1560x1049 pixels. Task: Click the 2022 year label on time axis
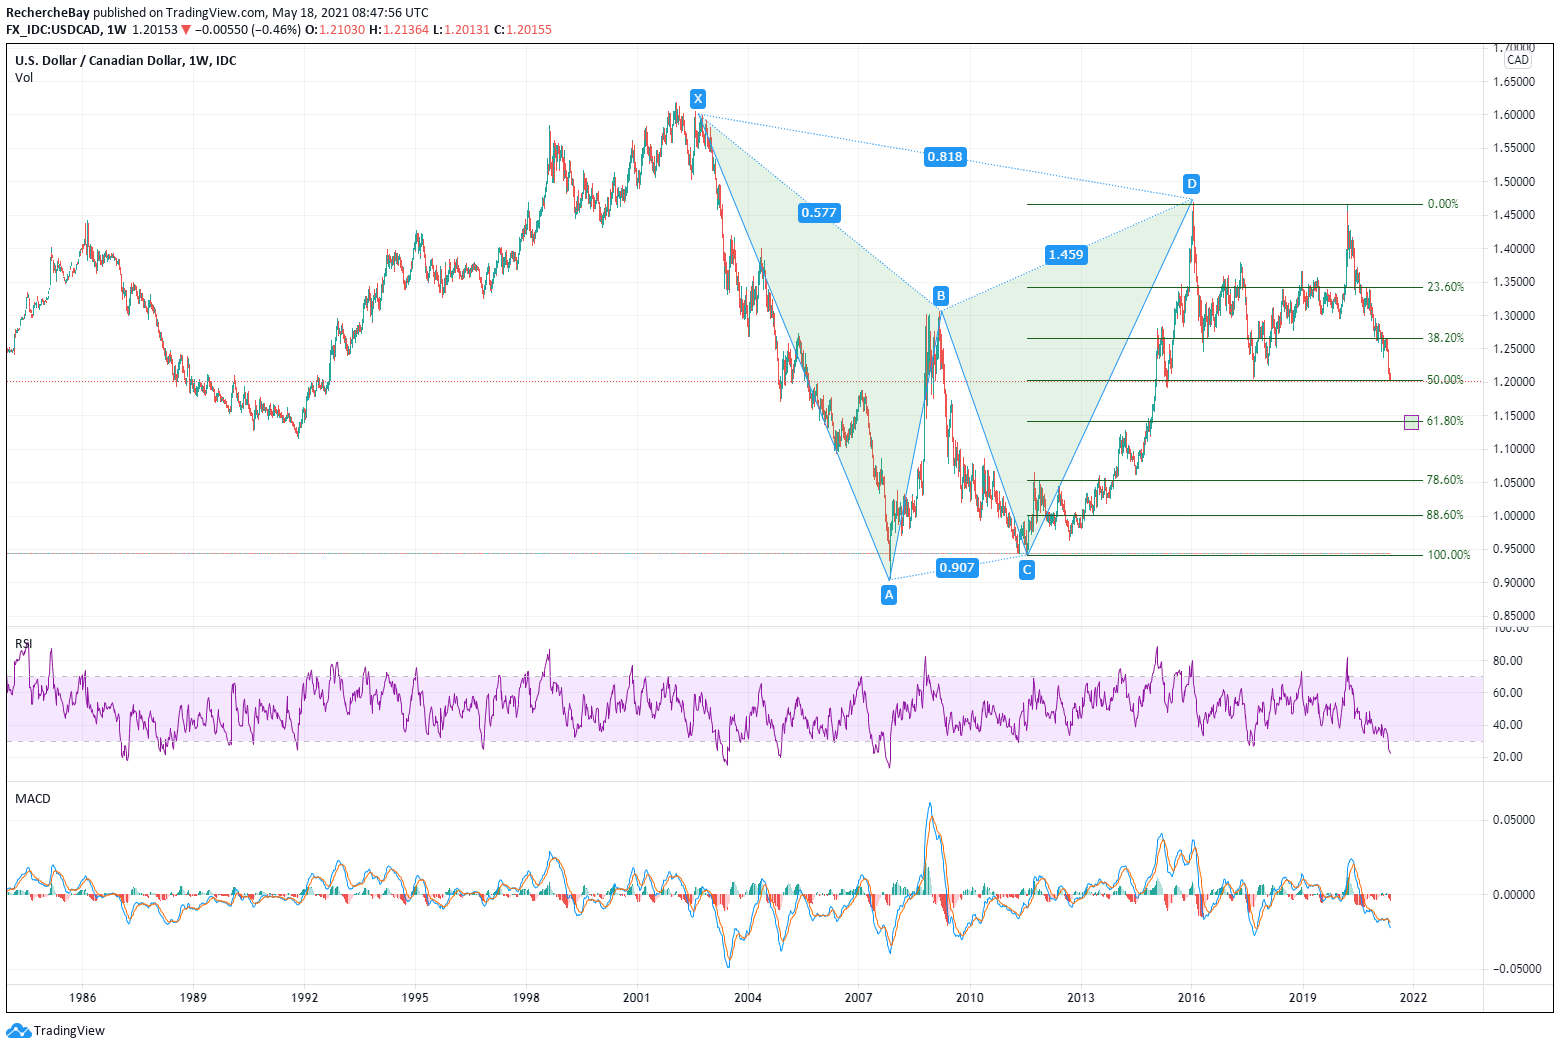tap(1413, 997)
